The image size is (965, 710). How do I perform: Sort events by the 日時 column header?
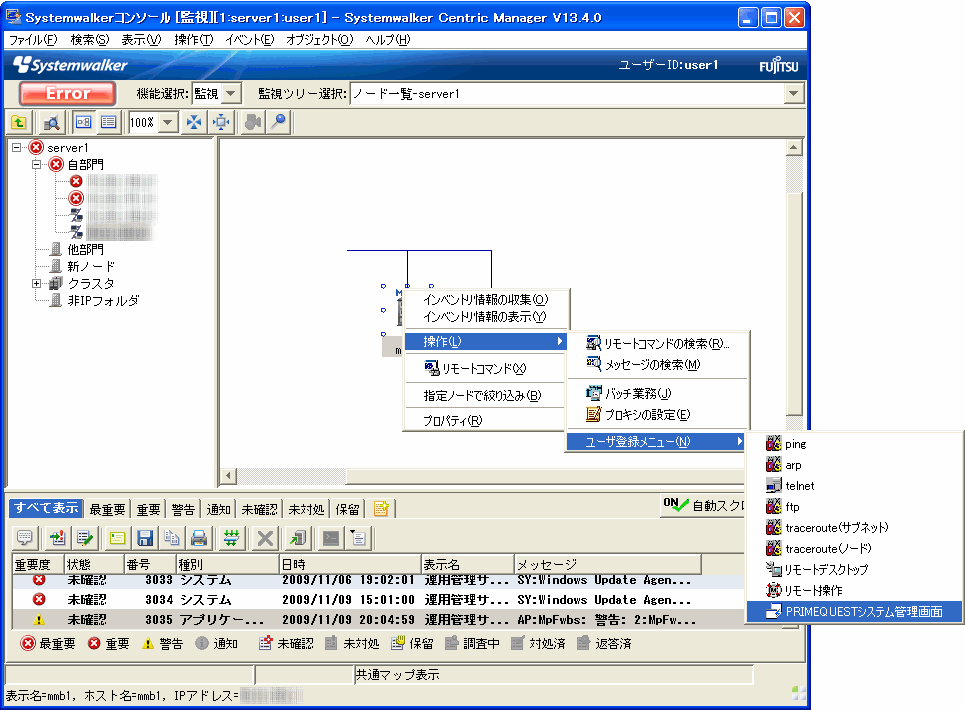[350, 564]
